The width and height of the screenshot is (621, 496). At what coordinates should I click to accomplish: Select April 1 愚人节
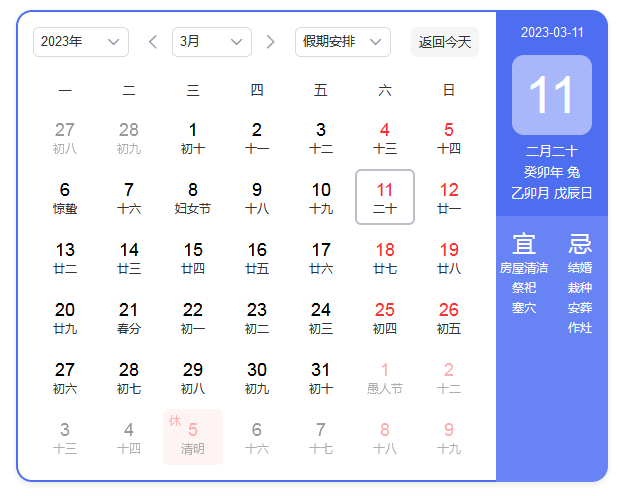tap(385, 378)
